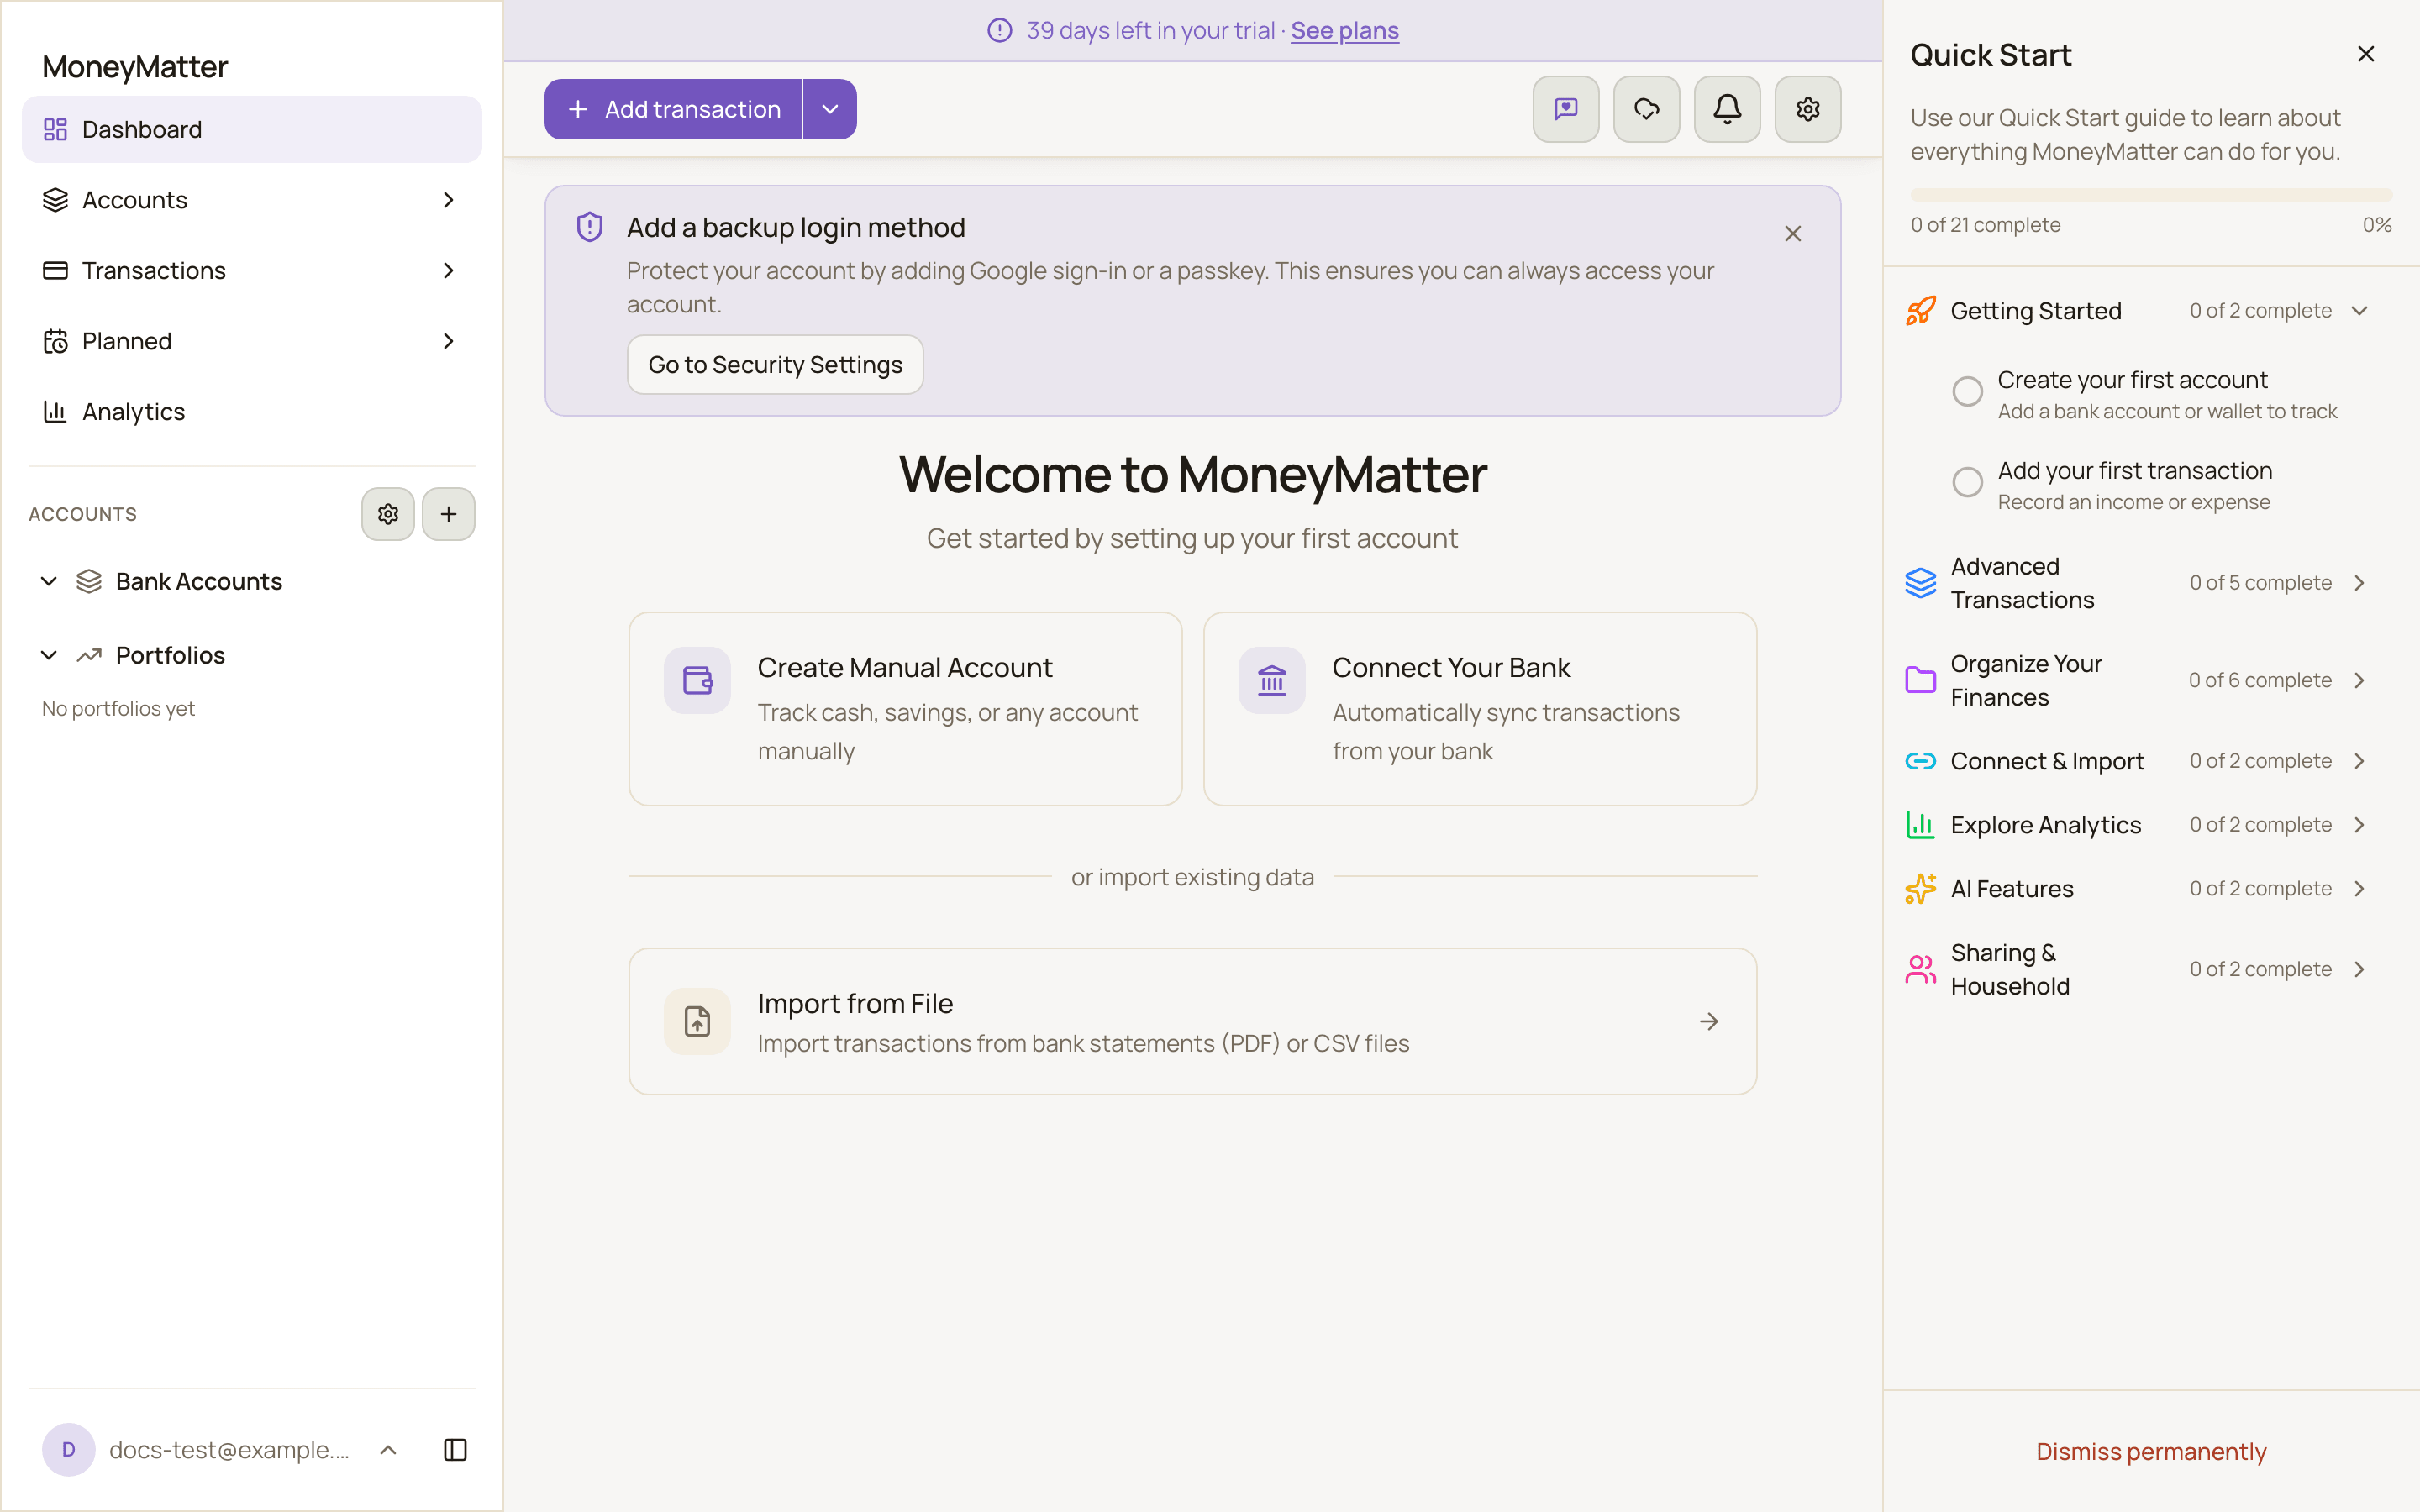Click the user avatar D in the sidebar
Viewport: 2420px width, 1512px height.
click(68, 1450)
